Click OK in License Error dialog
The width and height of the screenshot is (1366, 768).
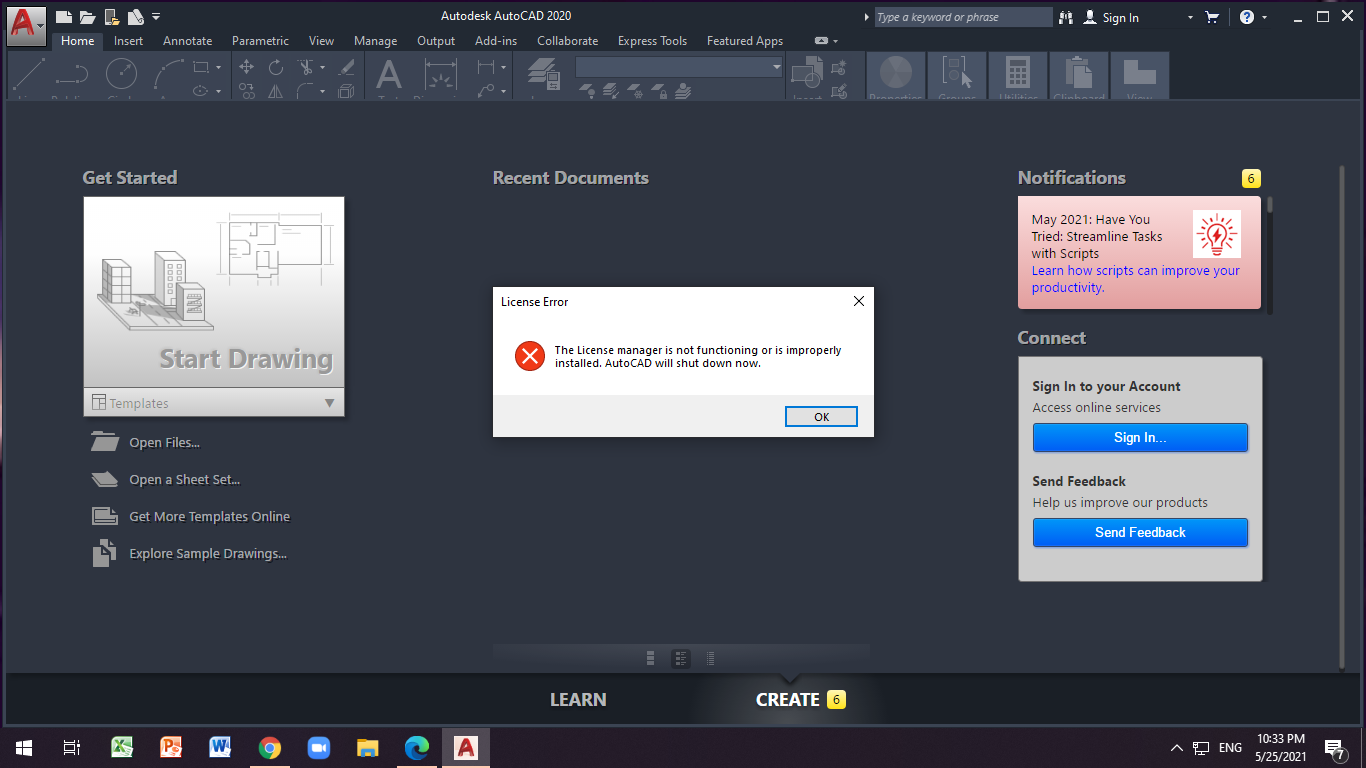point(821,417)
